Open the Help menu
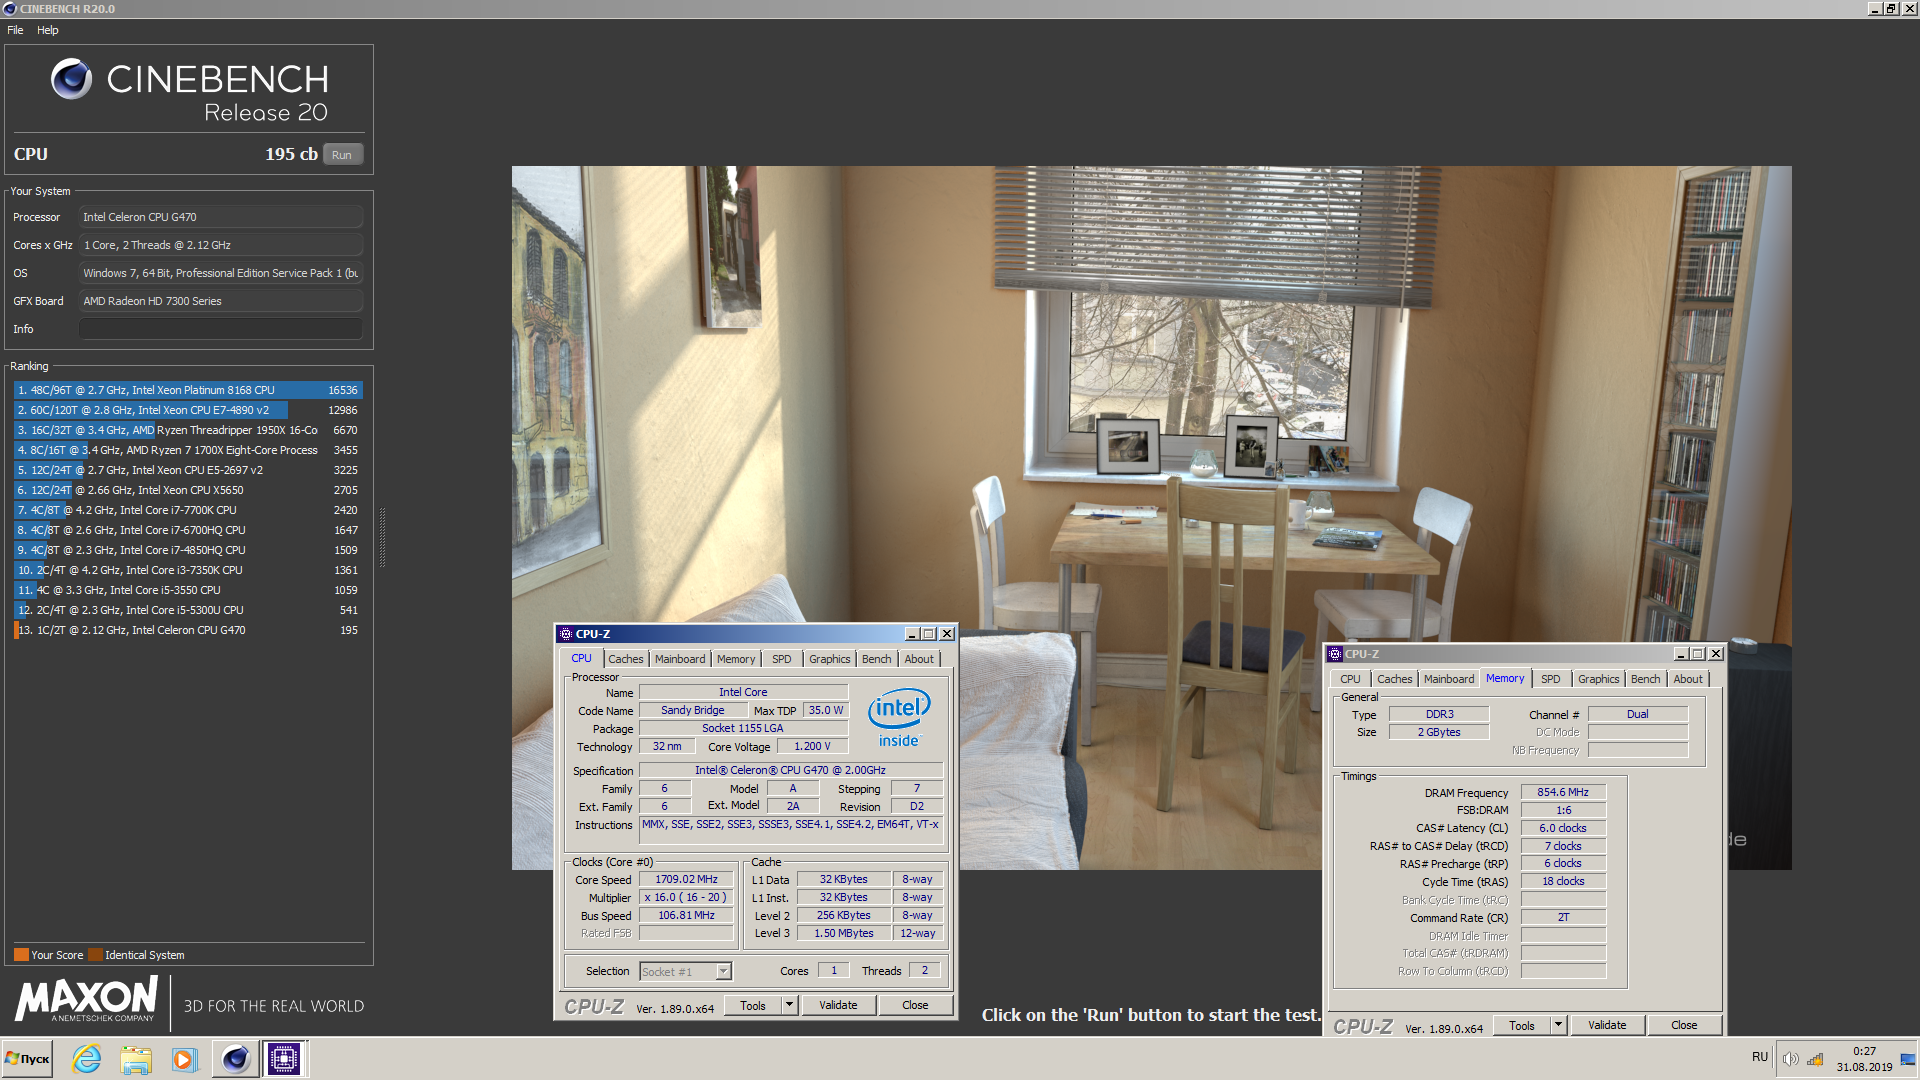The width and height of the screenshot is (1920, 1080). 48,30
